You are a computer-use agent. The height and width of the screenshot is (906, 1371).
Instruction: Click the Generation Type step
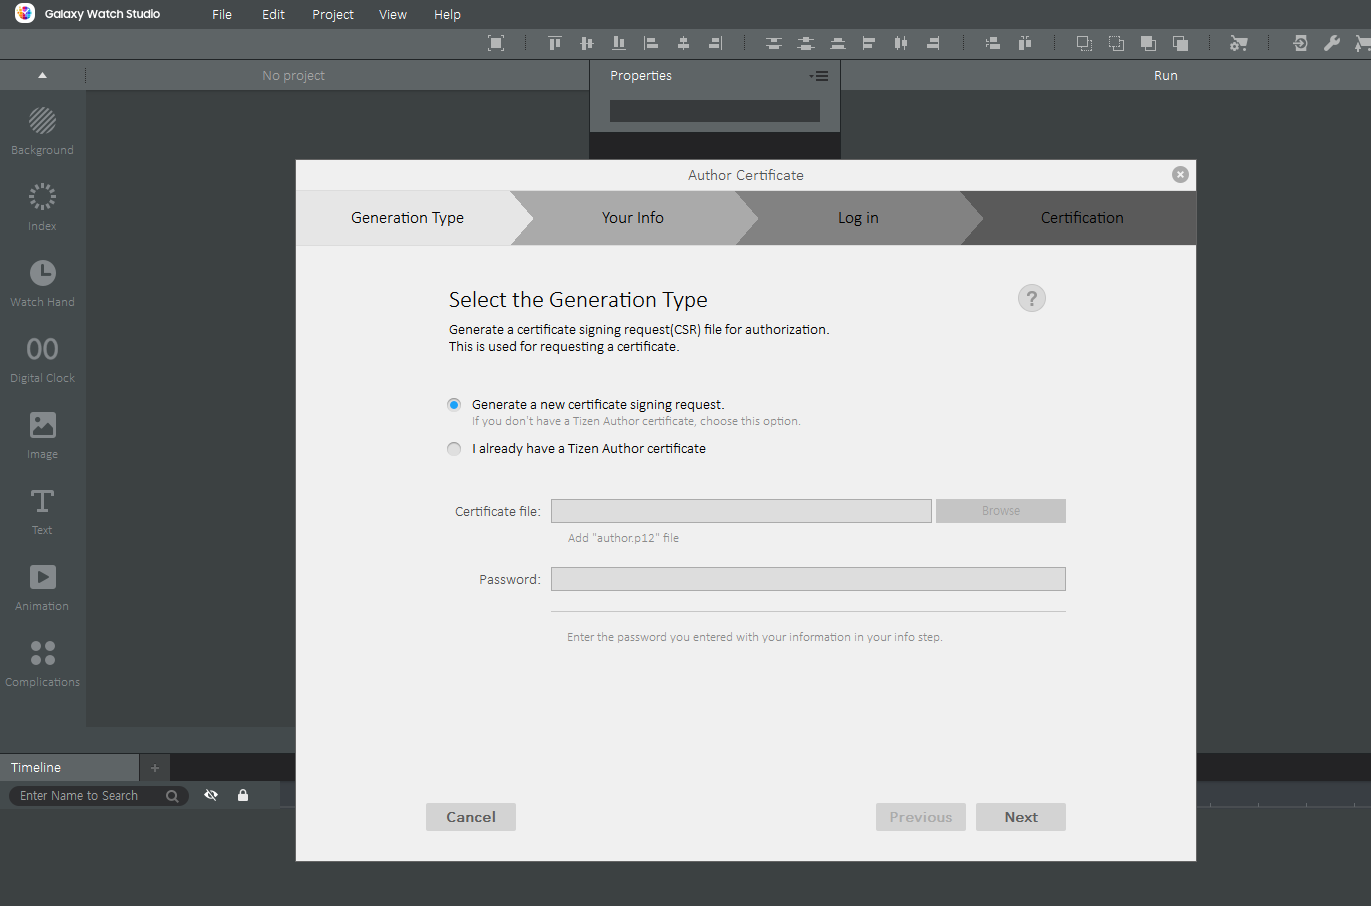pyautogui.click(x=408, y=218)
